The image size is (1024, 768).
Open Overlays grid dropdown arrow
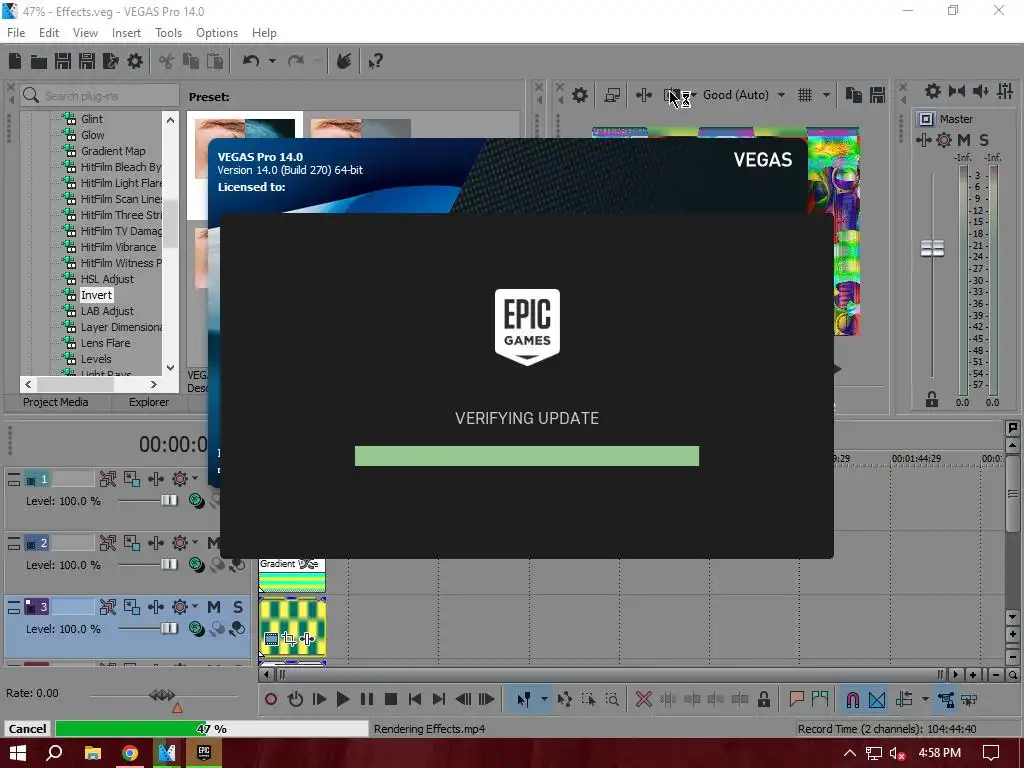[x=826, y=95]
